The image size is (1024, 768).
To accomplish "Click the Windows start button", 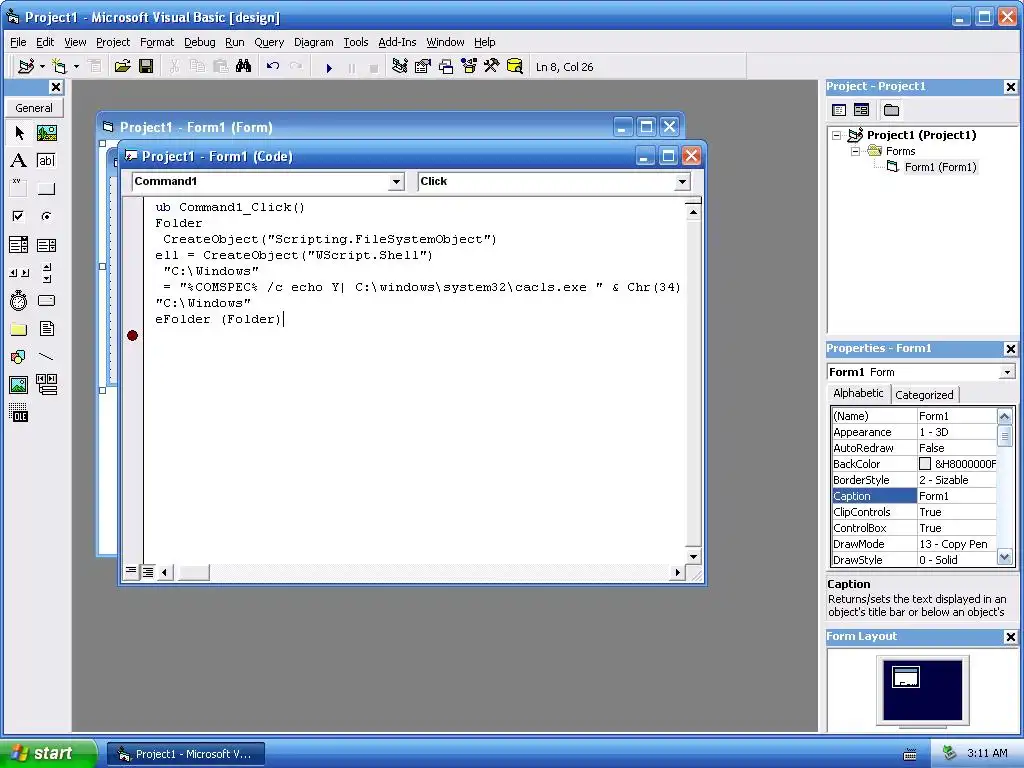I will 48,753.
